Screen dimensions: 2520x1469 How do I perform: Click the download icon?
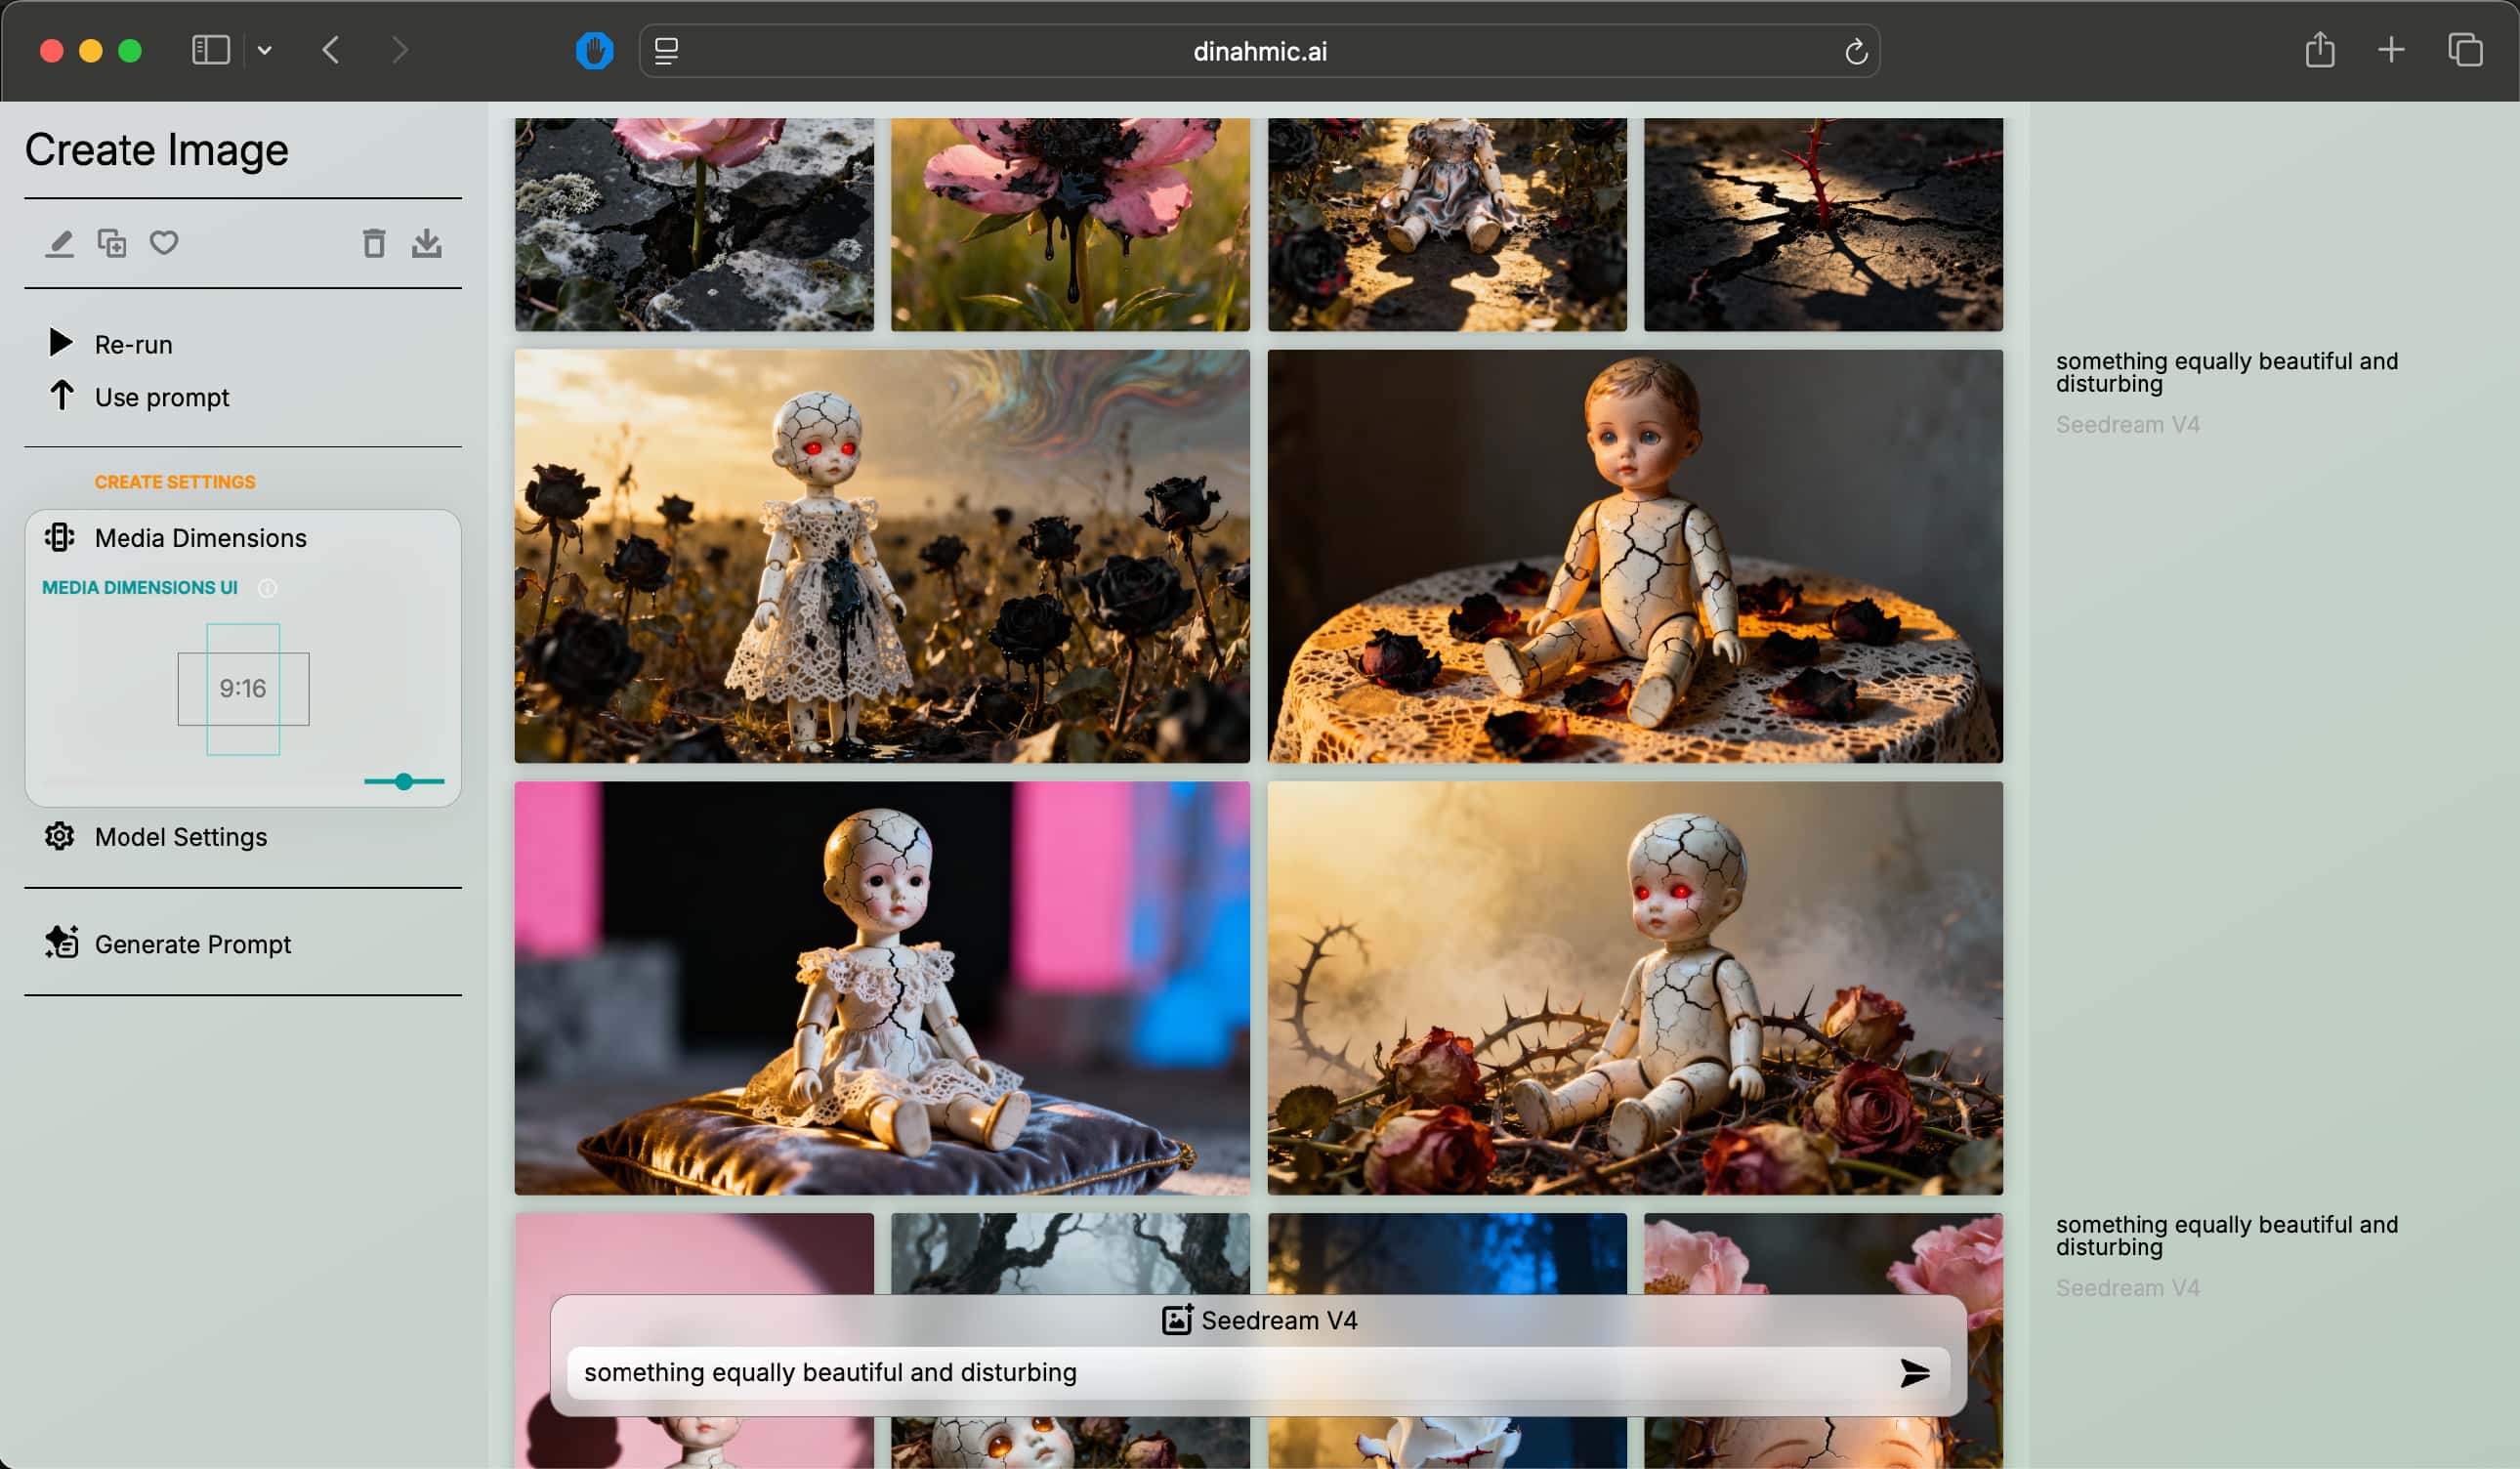click(x=427, y=243)
